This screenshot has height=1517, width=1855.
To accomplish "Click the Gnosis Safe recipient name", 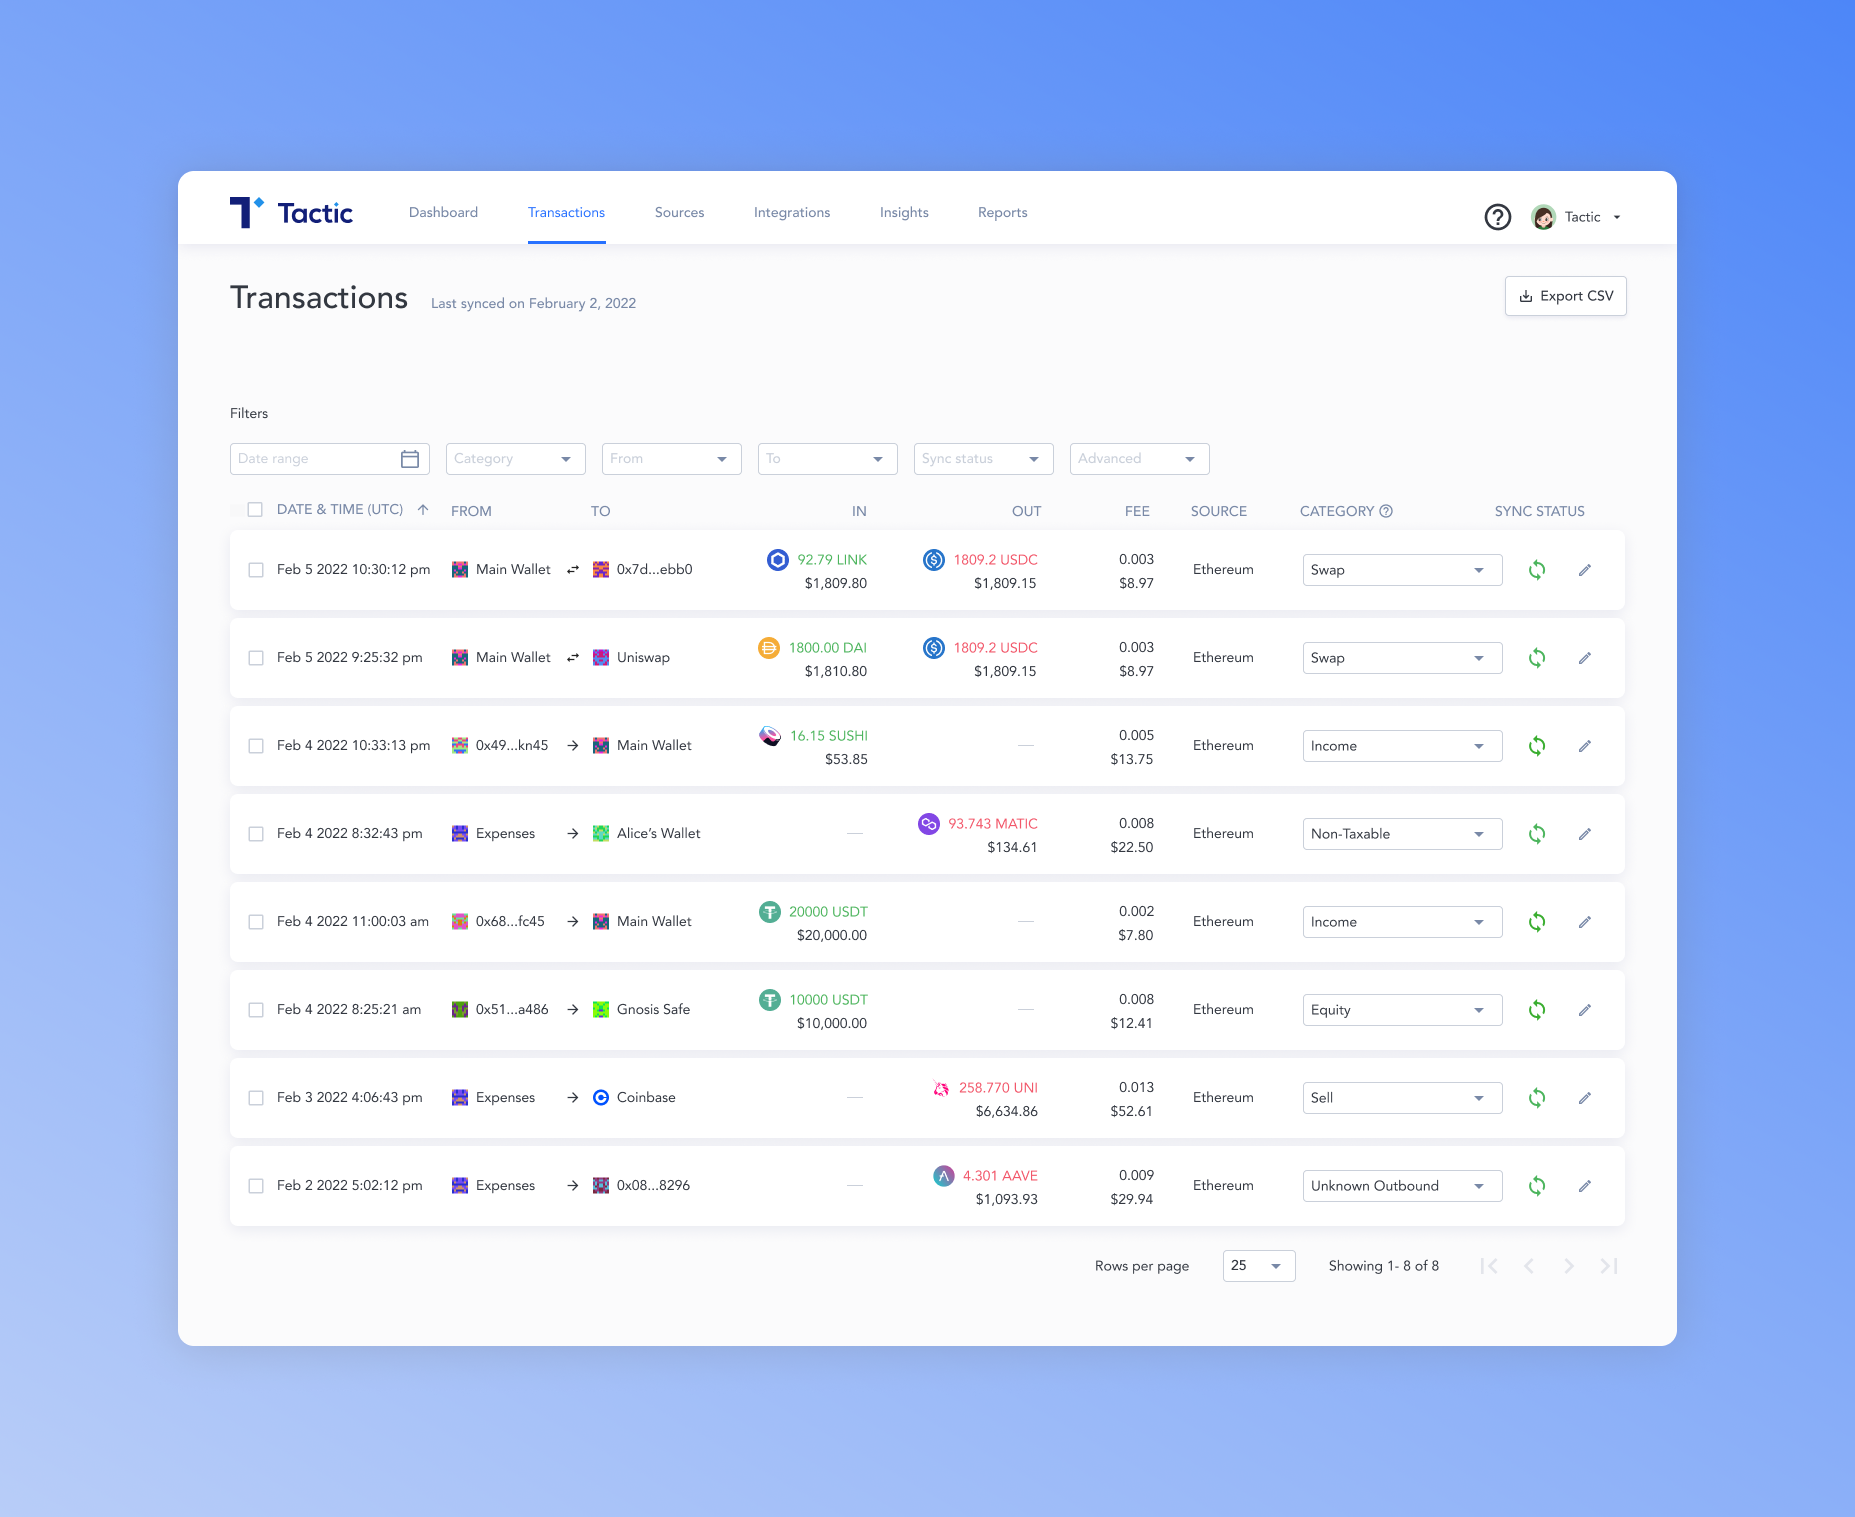I will click(x=653, y=1010).
